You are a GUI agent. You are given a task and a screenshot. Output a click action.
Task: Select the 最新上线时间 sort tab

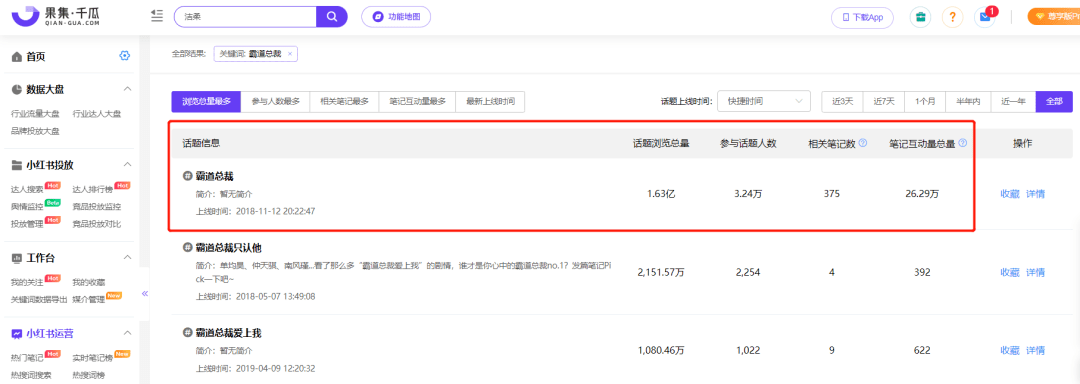click(x=490, y=101)
